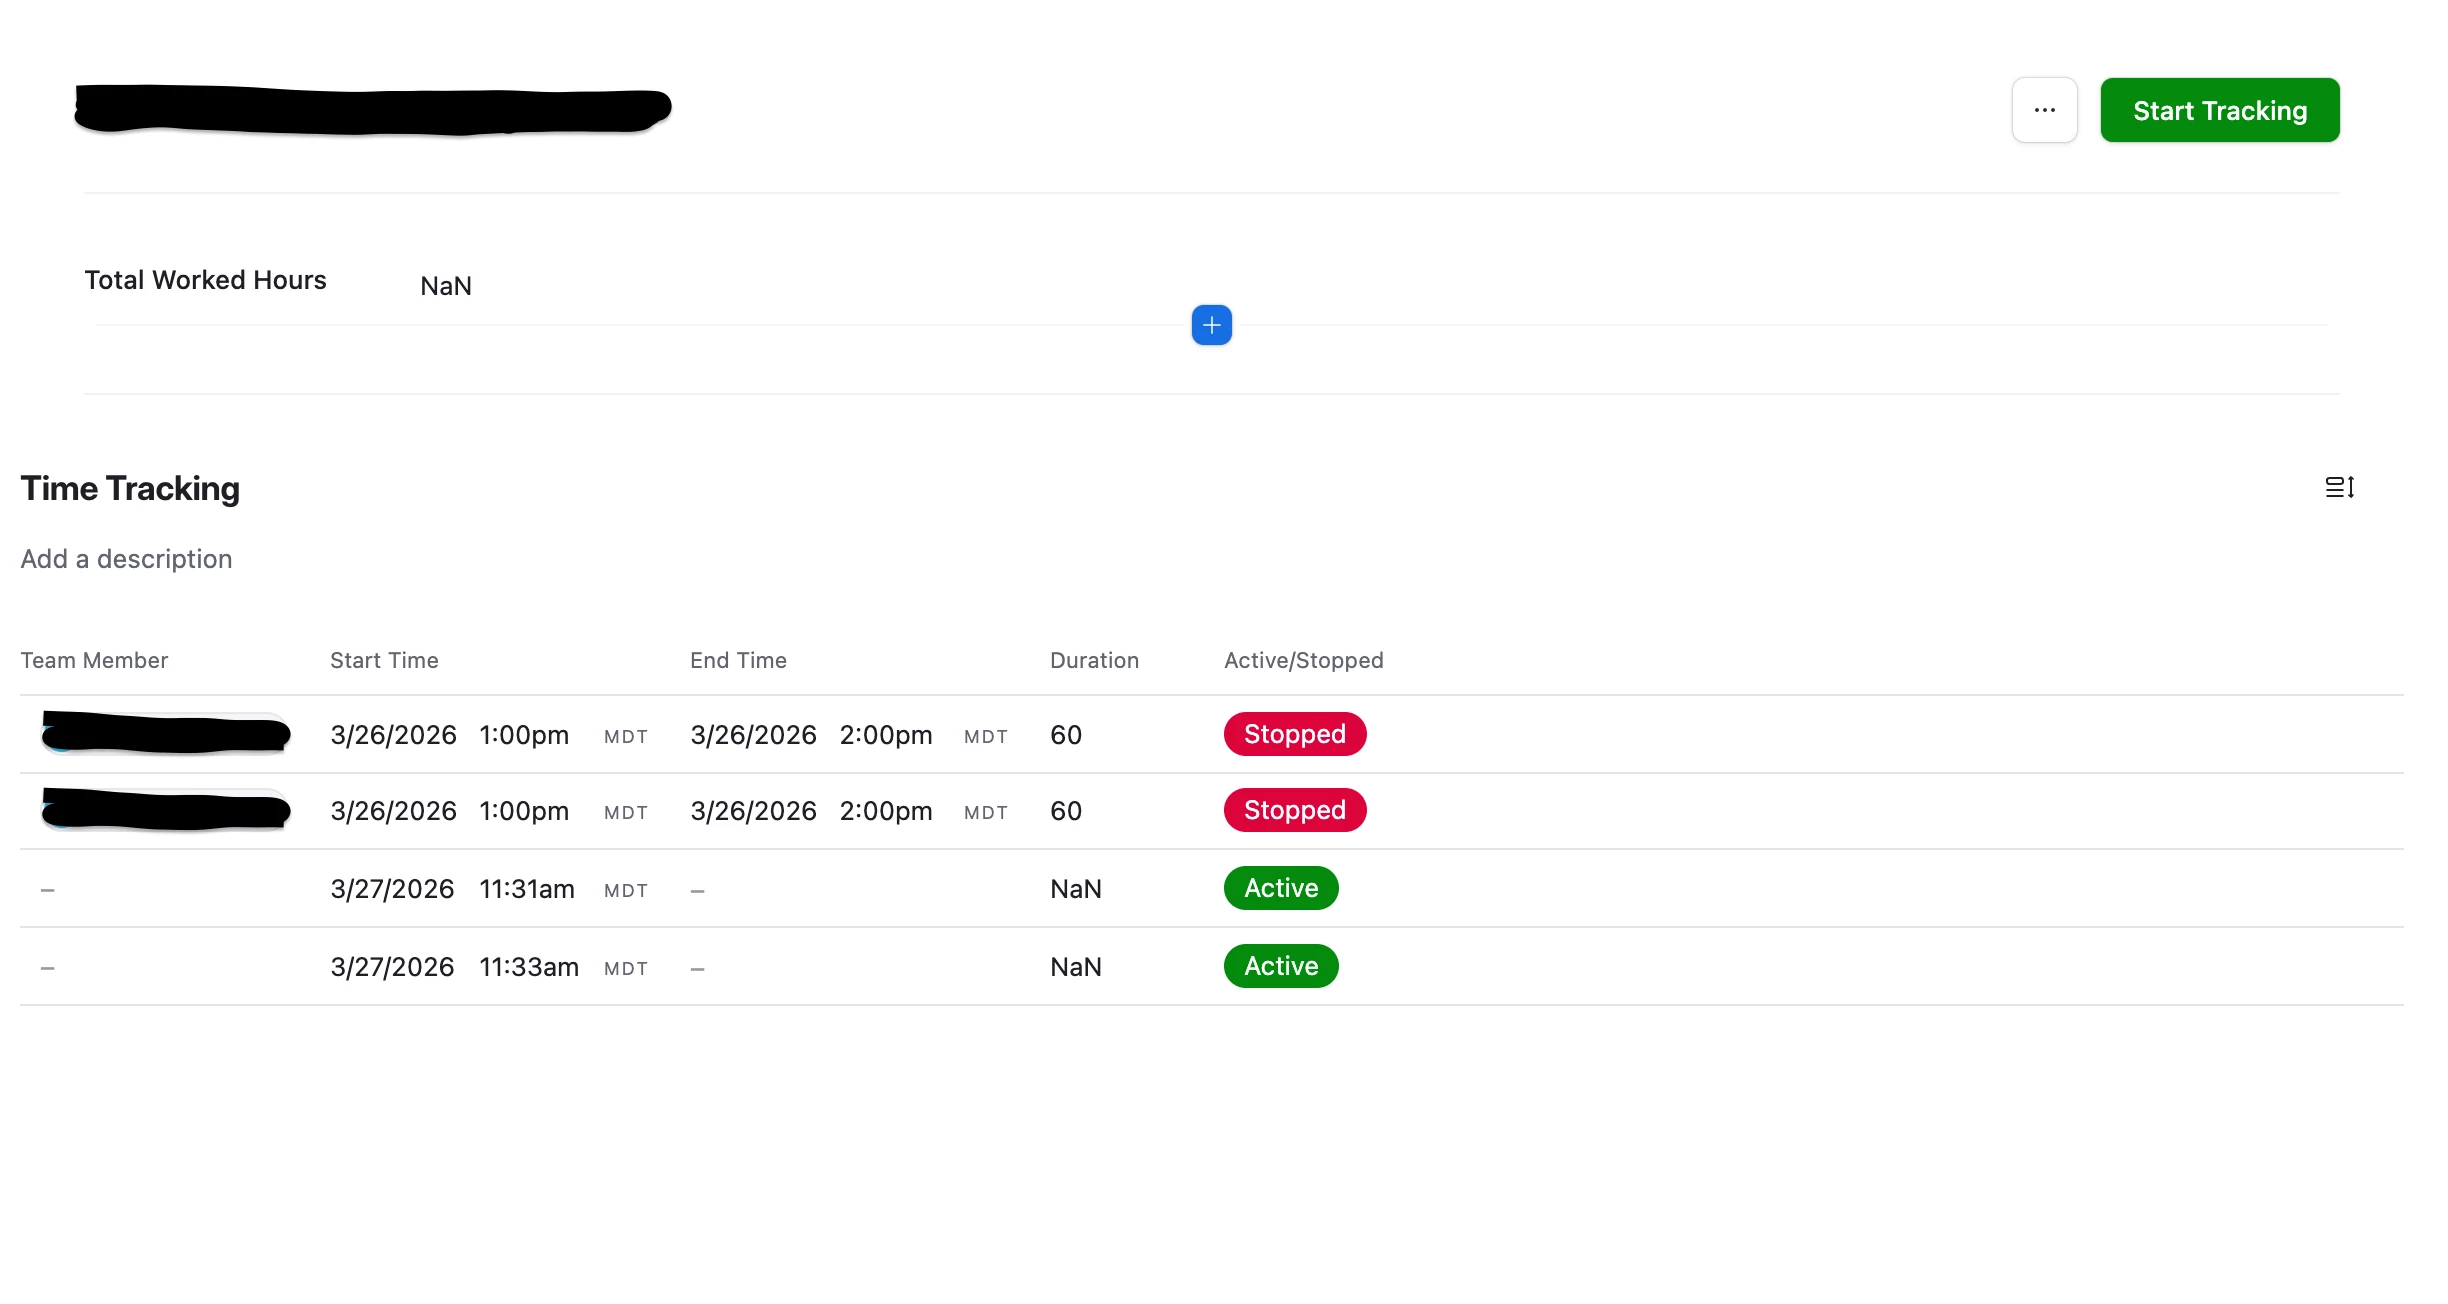Click the Time Tracking section heading

click(x=130, y=488)
